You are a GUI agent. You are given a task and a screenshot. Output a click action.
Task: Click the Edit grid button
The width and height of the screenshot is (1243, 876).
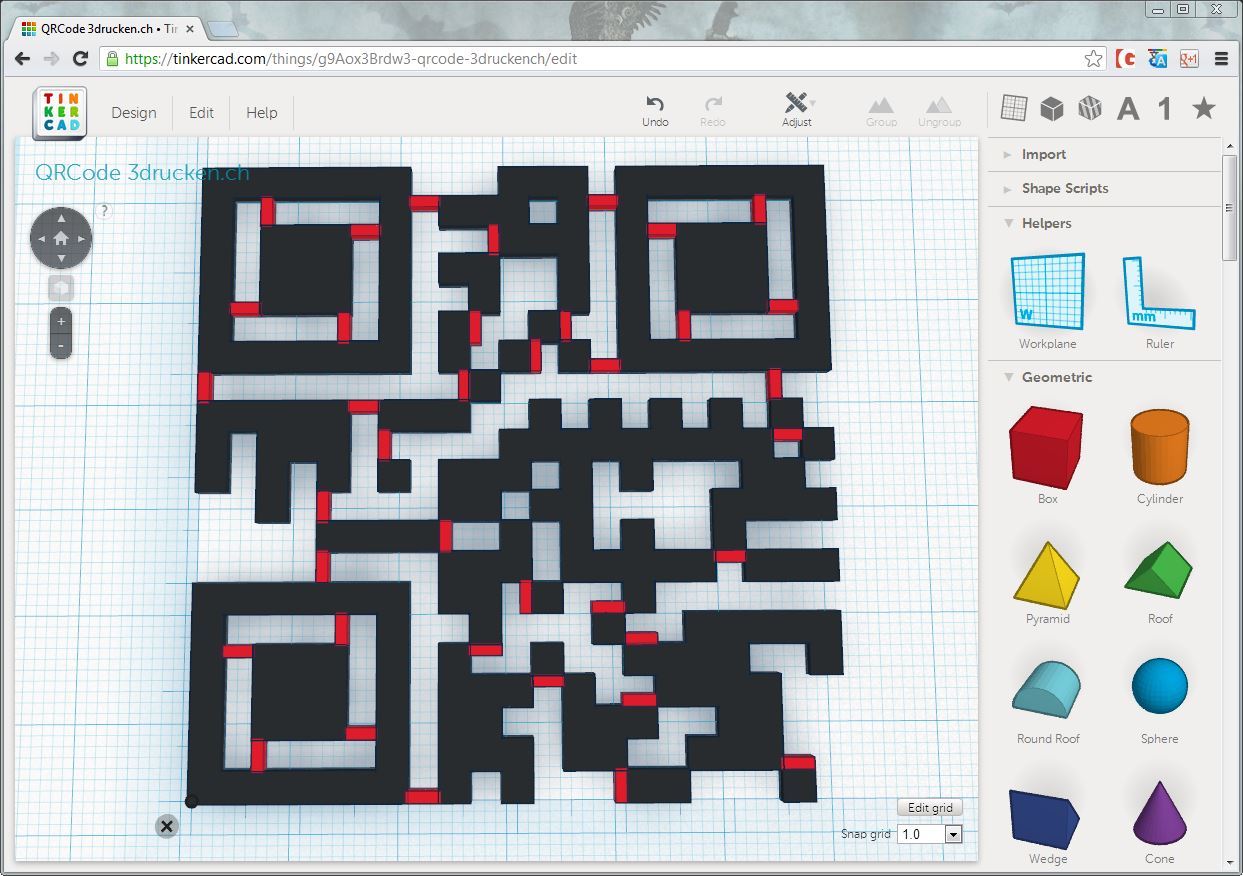[930, 808]
